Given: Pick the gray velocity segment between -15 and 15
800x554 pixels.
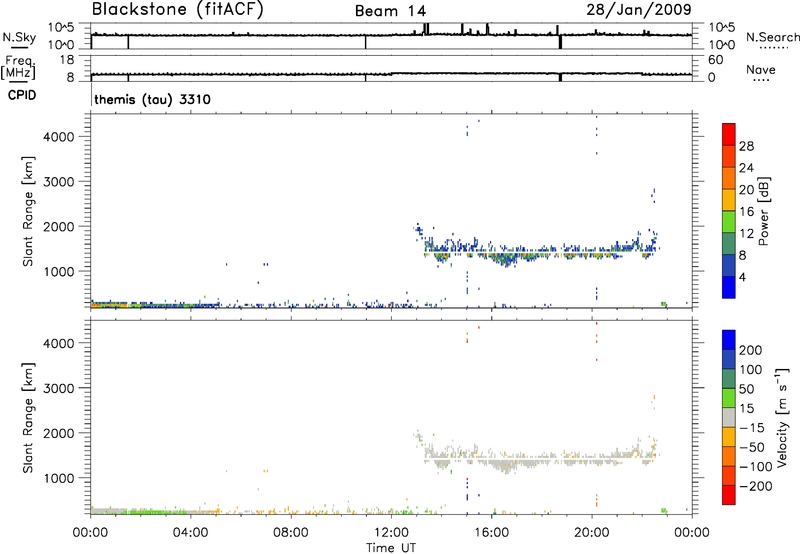Looking at the screenshot, I should [x=729, y=417].
